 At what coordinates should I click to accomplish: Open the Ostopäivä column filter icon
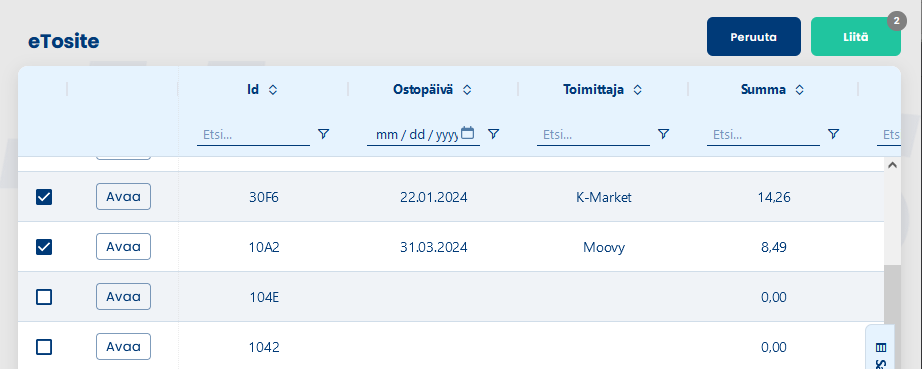pyautogui.click(x=493, y=135)
